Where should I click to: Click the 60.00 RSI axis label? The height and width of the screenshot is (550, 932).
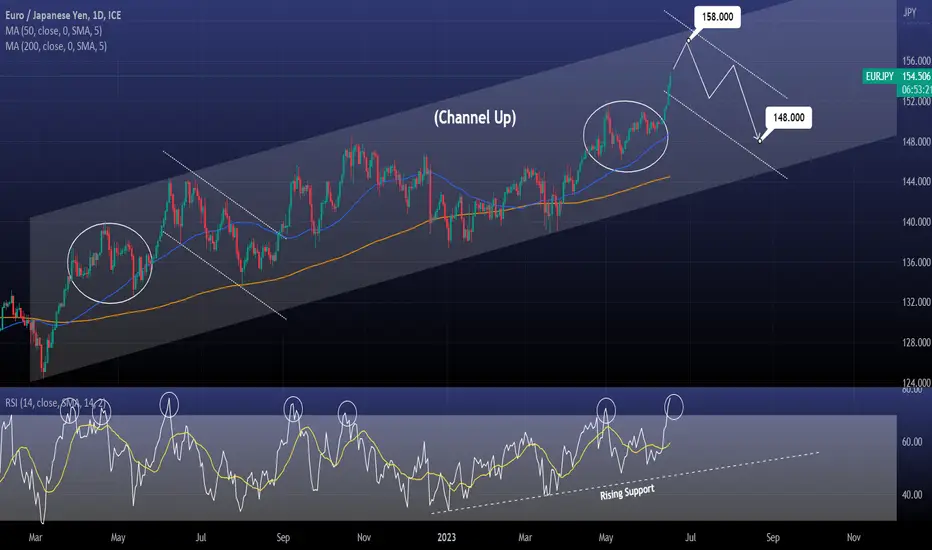point(912,442)
